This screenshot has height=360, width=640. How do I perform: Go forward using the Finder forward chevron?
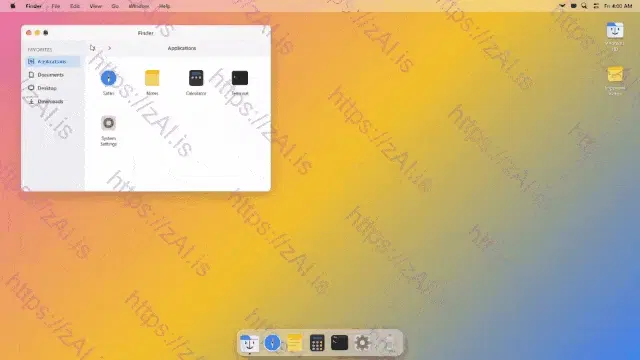click(109, 48)
